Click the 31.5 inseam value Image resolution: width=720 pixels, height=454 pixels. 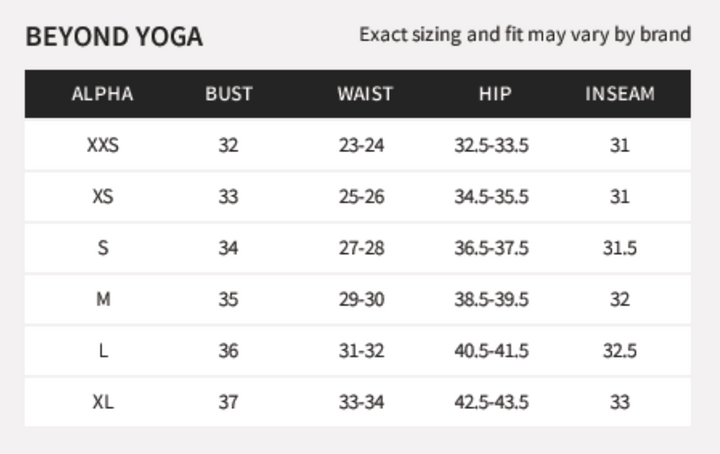(620, 248)
